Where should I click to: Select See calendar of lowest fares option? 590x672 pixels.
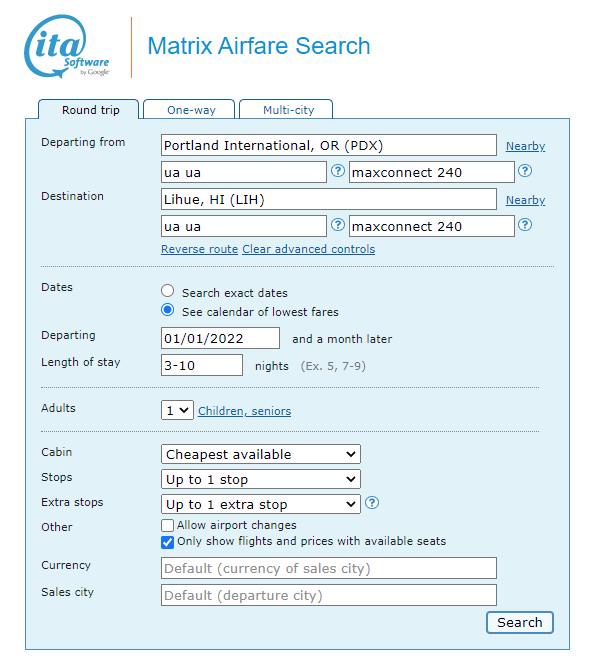168,310
